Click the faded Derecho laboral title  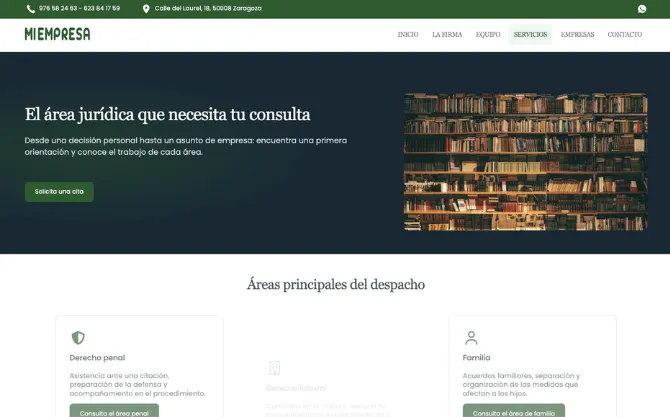click(x=296, y=388)
